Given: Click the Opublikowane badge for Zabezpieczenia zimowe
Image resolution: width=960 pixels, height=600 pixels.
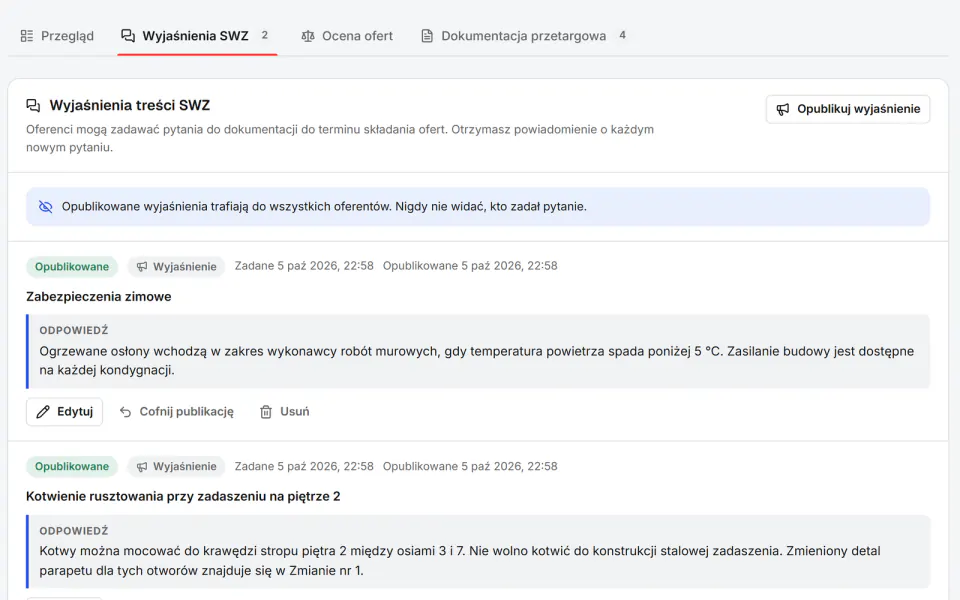Looking at the screenshot, I should click(x=72, y=266).
